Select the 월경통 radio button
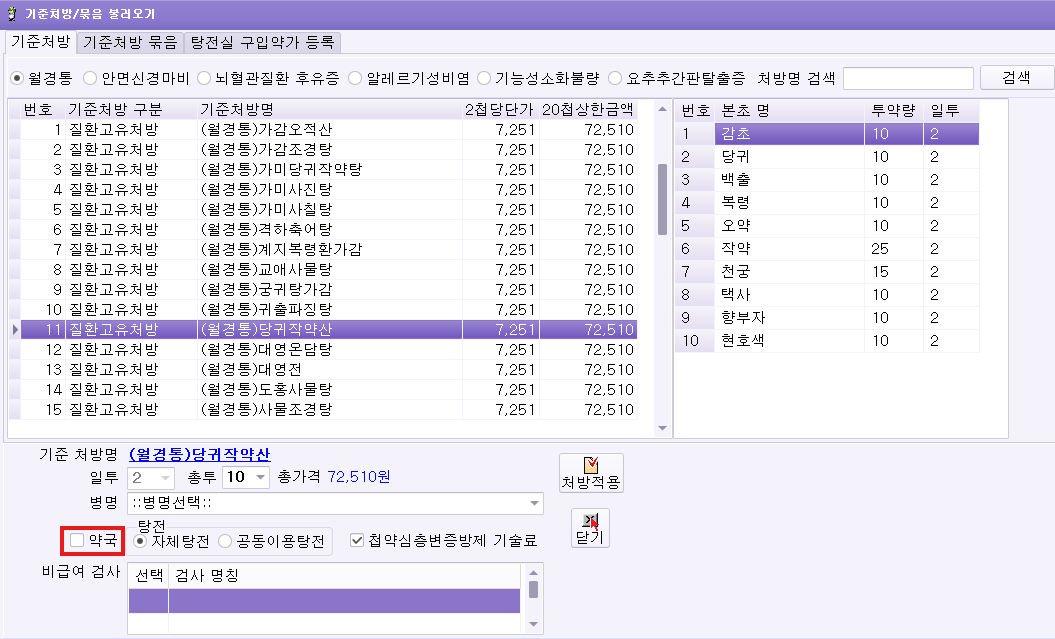1055x639 pixels. (x=17, y=79)
